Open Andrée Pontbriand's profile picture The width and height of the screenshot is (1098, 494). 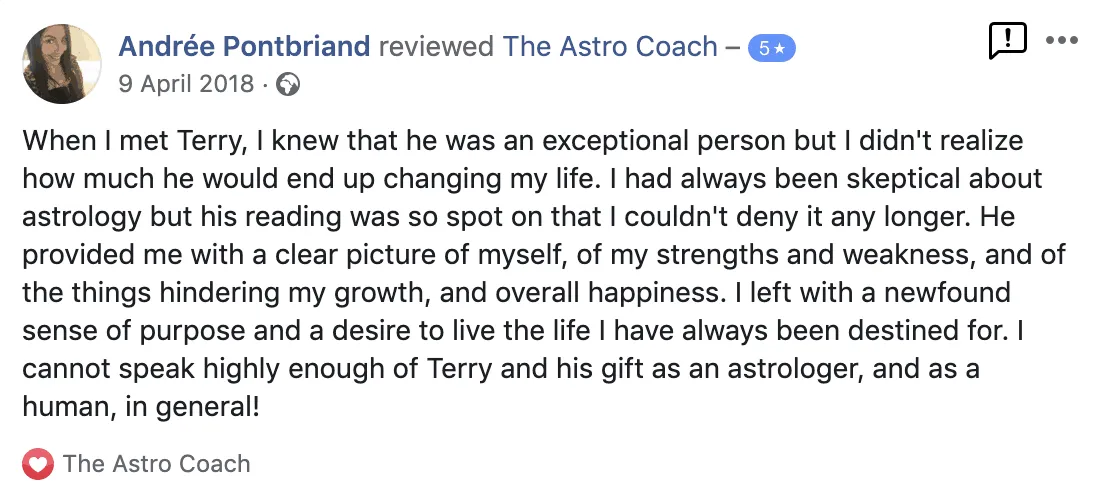(x=61, y=64)
